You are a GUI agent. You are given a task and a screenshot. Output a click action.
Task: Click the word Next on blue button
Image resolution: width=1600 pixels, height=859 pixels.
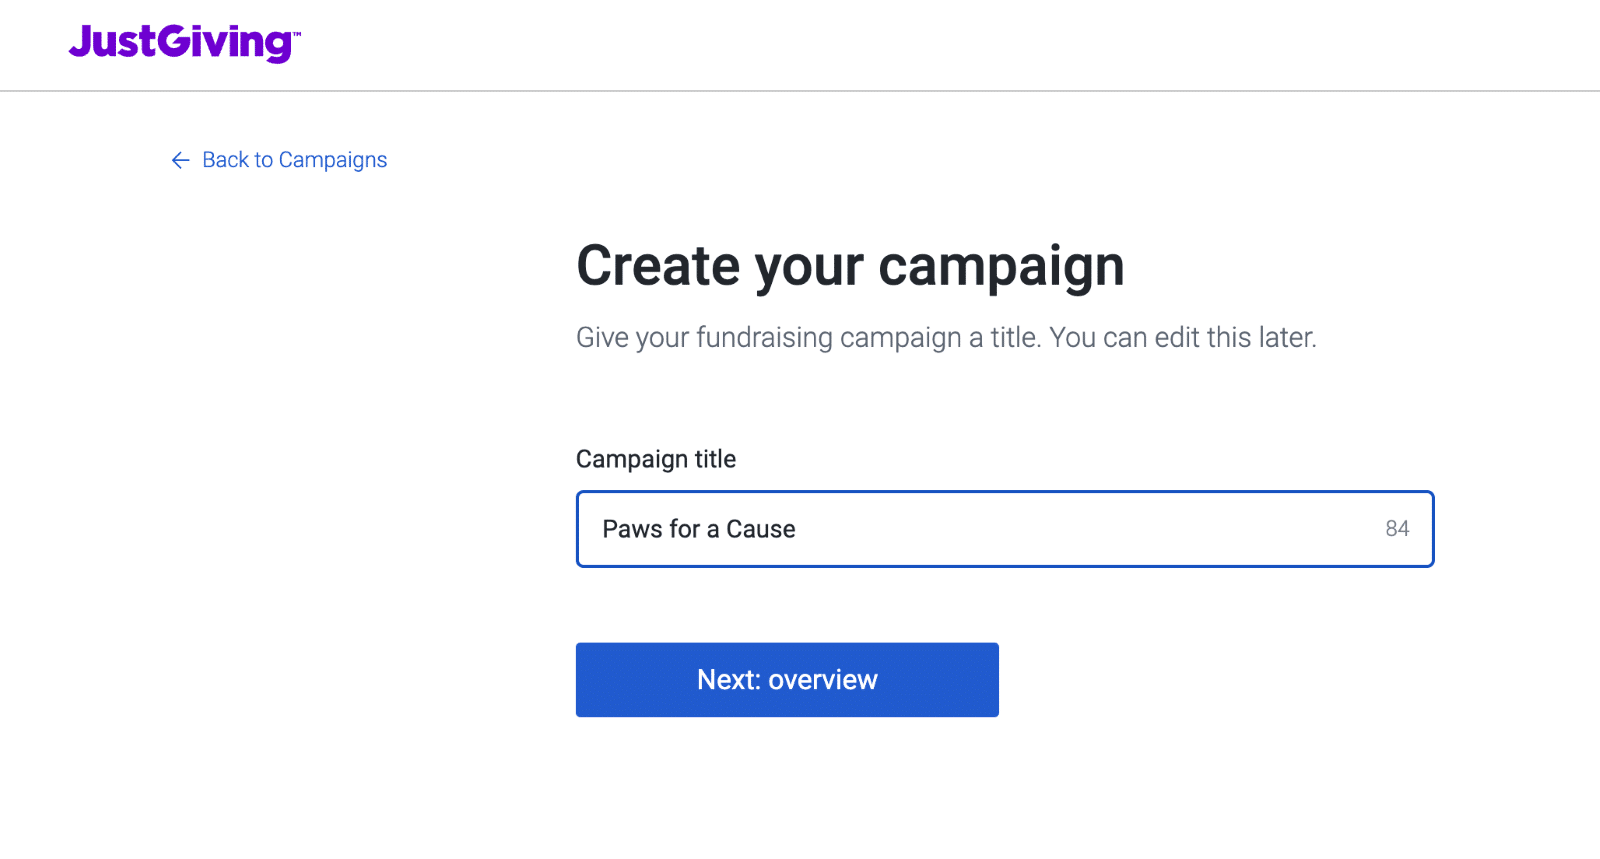[729, 680]
